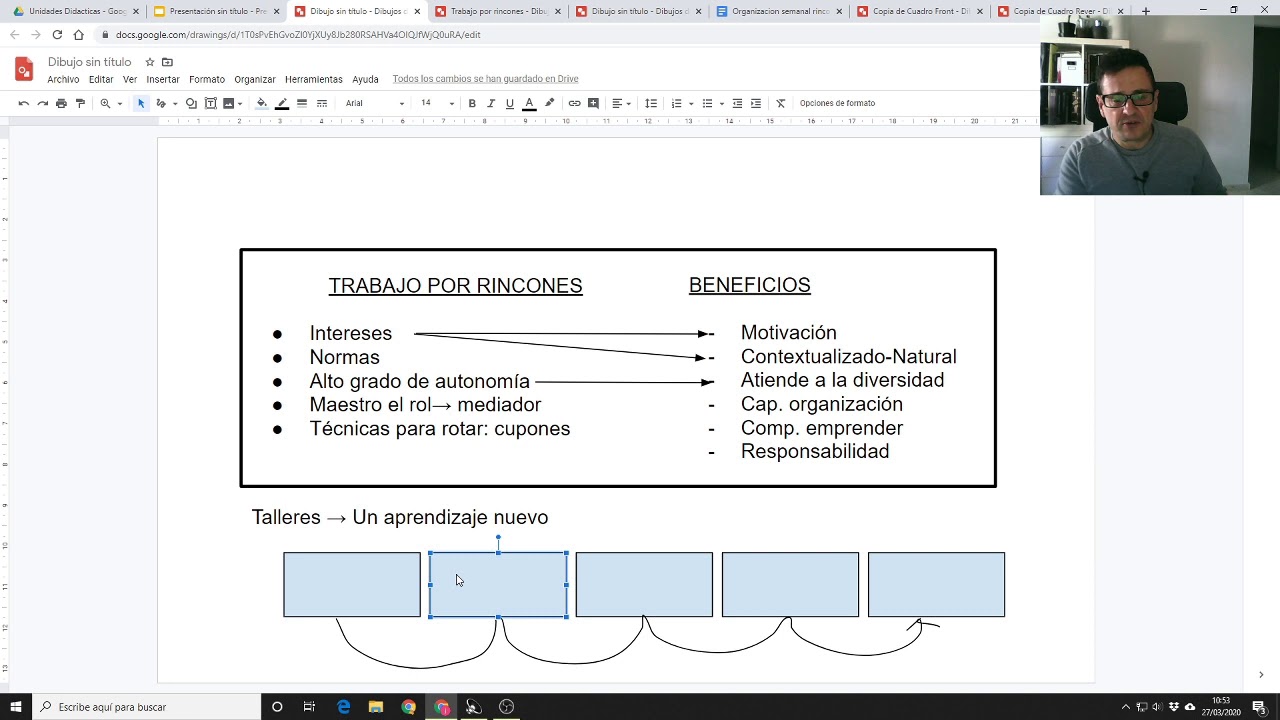The height and width of the screenshot is (720, 1280).
Task: Open the Editar menu
Action: pos(101,79)
